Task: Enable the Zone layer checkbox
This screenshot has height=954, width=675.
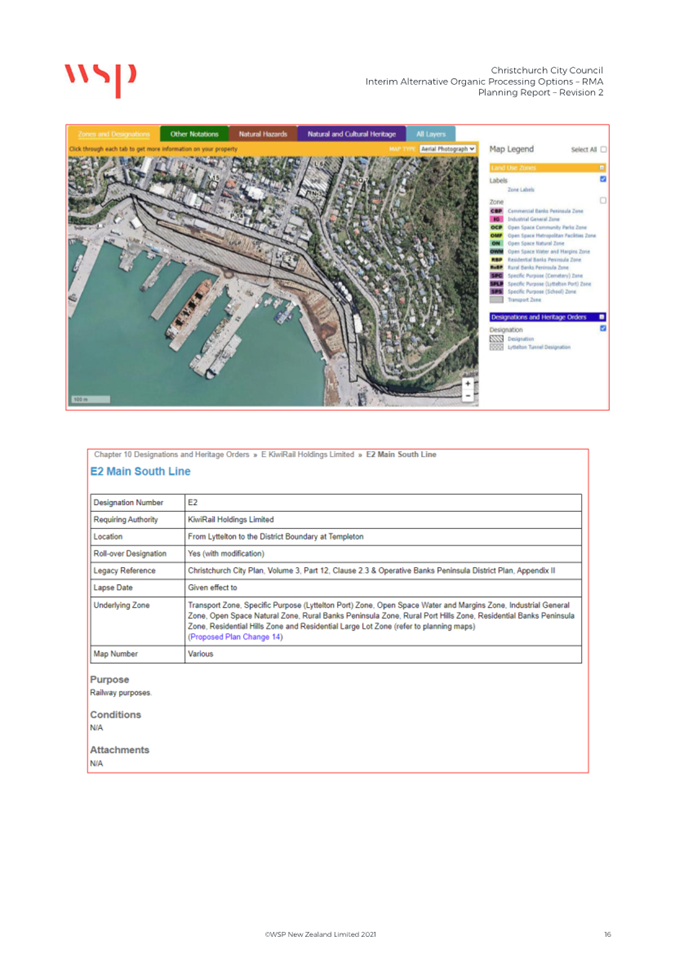Action: click(603, 201)
